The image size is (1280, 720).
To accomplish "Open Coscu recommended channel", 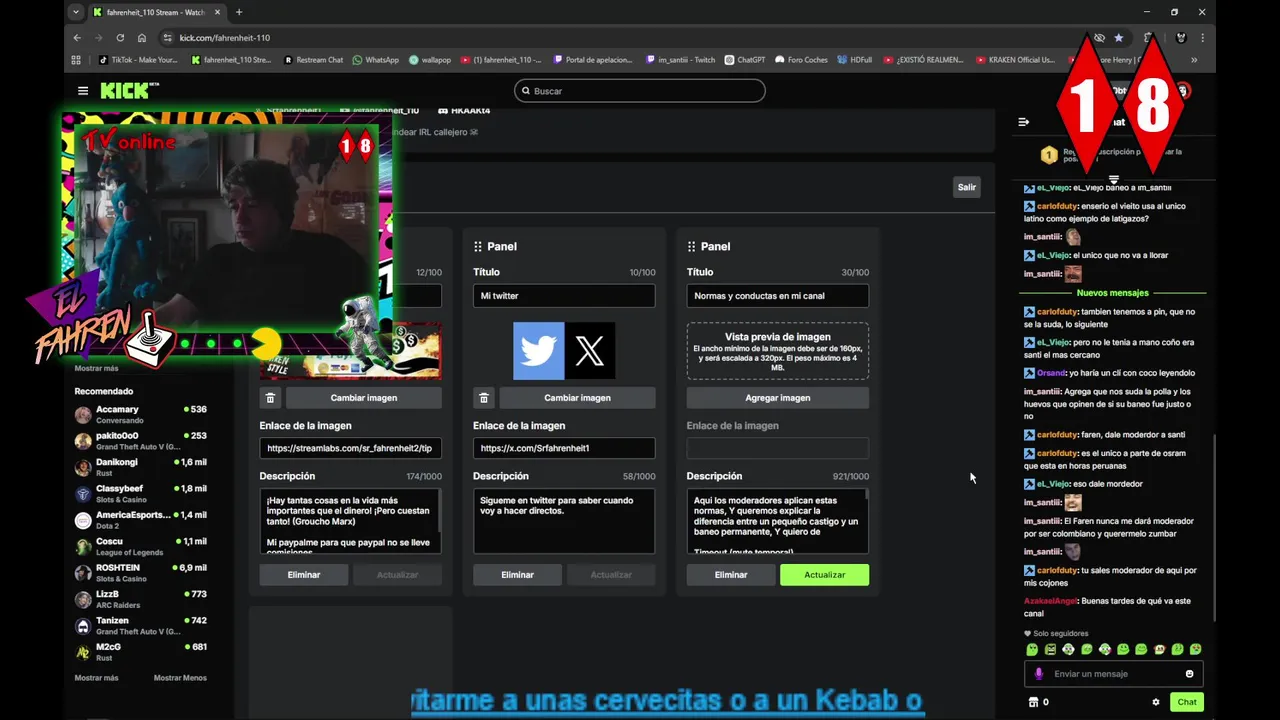I will click(141, 546).
